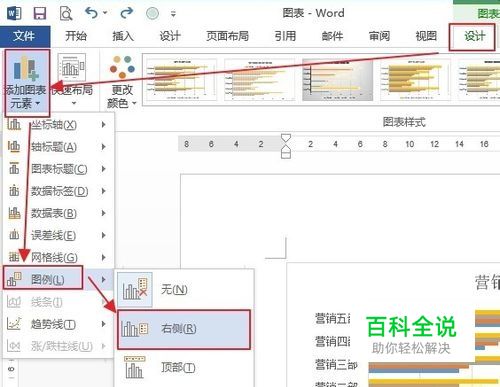
Task: Click the 轴标题 chart icon
Action: (x=14, y=147)
